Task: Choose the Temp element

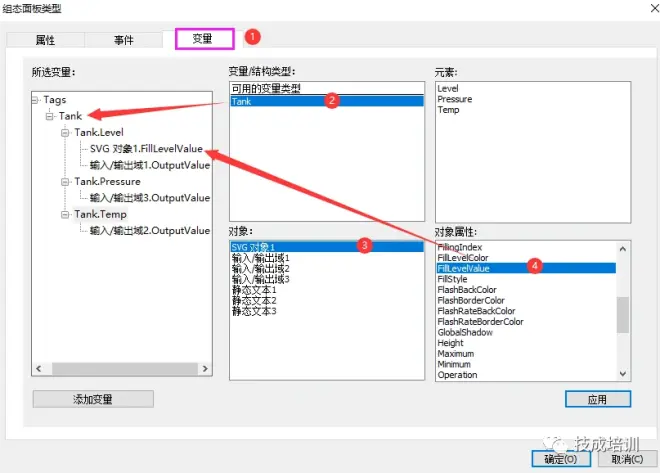Action: 448,110
